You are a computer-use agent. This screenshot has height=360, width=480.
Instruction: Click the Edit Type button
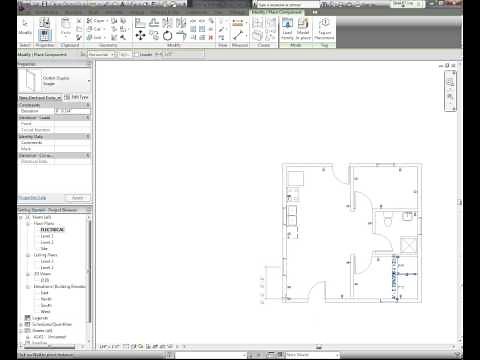(x=76, y=97)
